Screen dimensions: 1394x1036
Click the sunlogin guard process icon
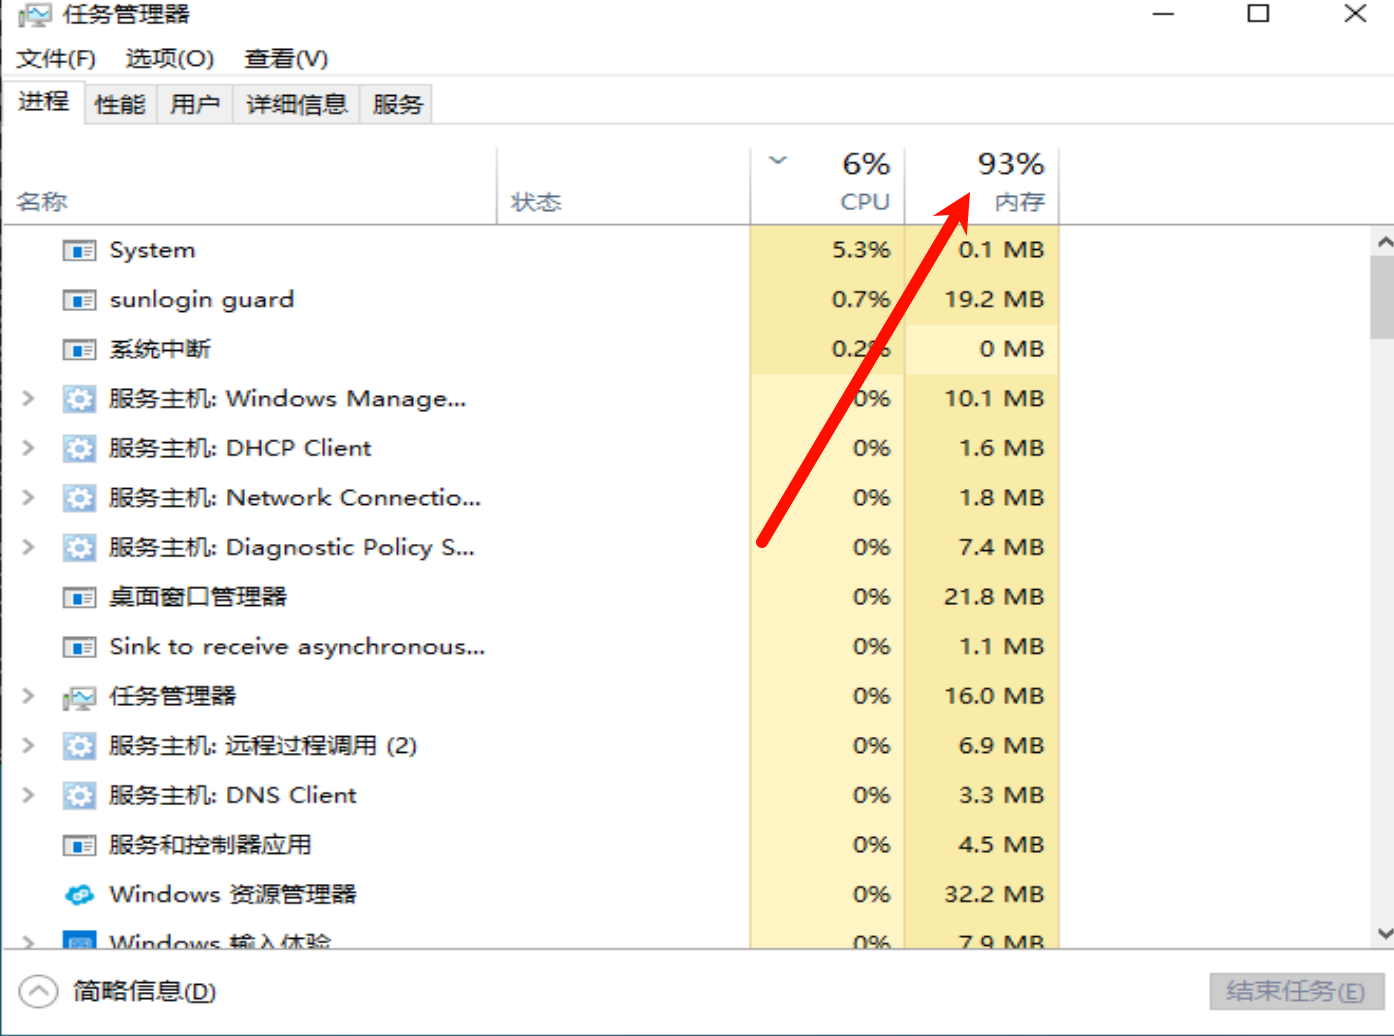pyautogui.click(x=79, y=300)
